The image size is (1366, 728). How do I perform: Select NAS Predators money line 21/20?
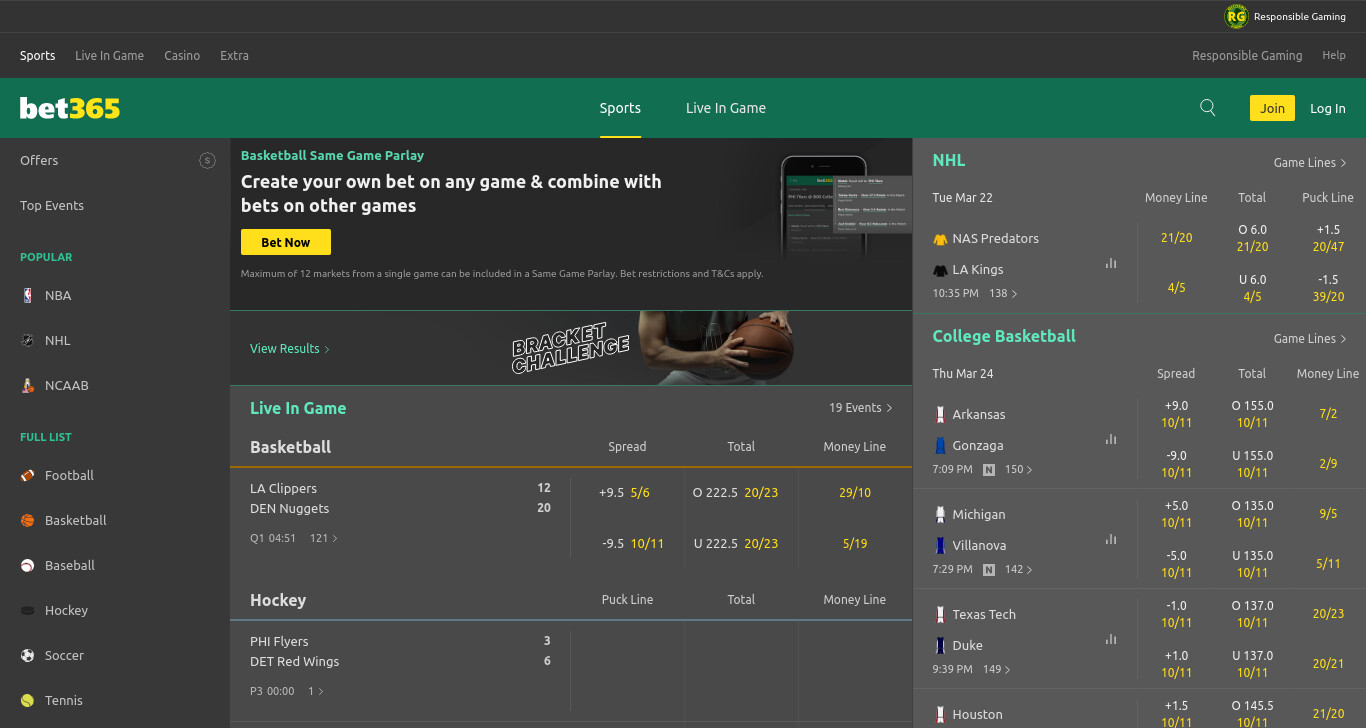click(1176, 238)
